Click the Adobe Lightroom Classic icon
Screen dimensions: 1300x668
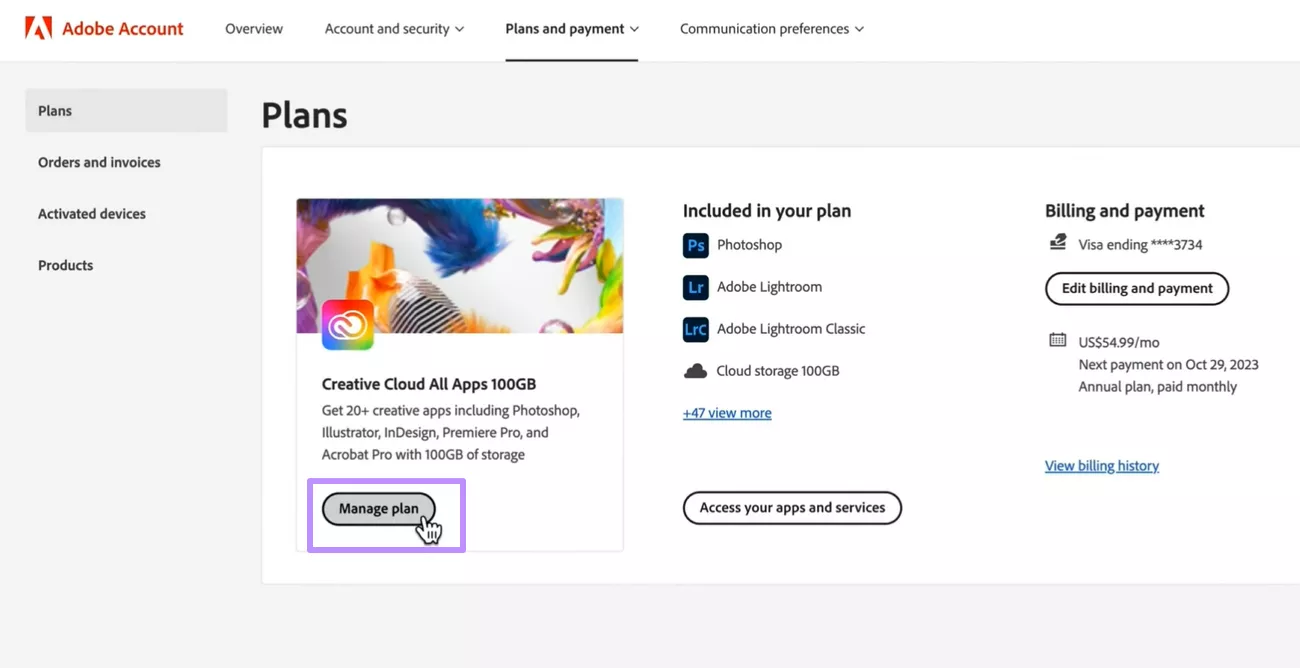[695, 329]
